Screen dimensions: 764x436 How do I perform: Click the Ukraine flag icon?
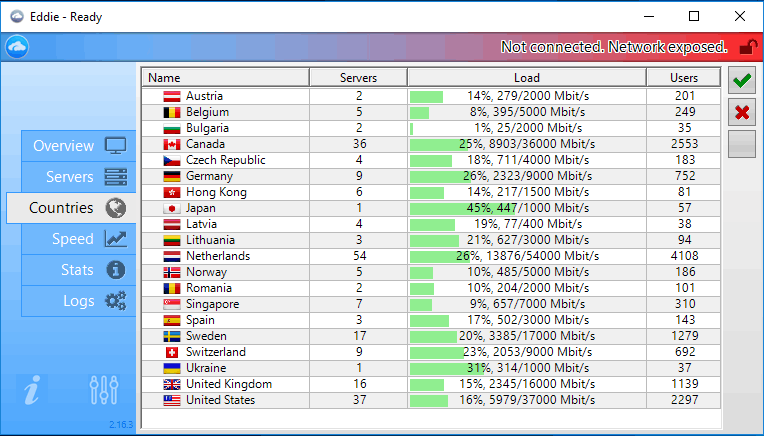tap(172, 368)
